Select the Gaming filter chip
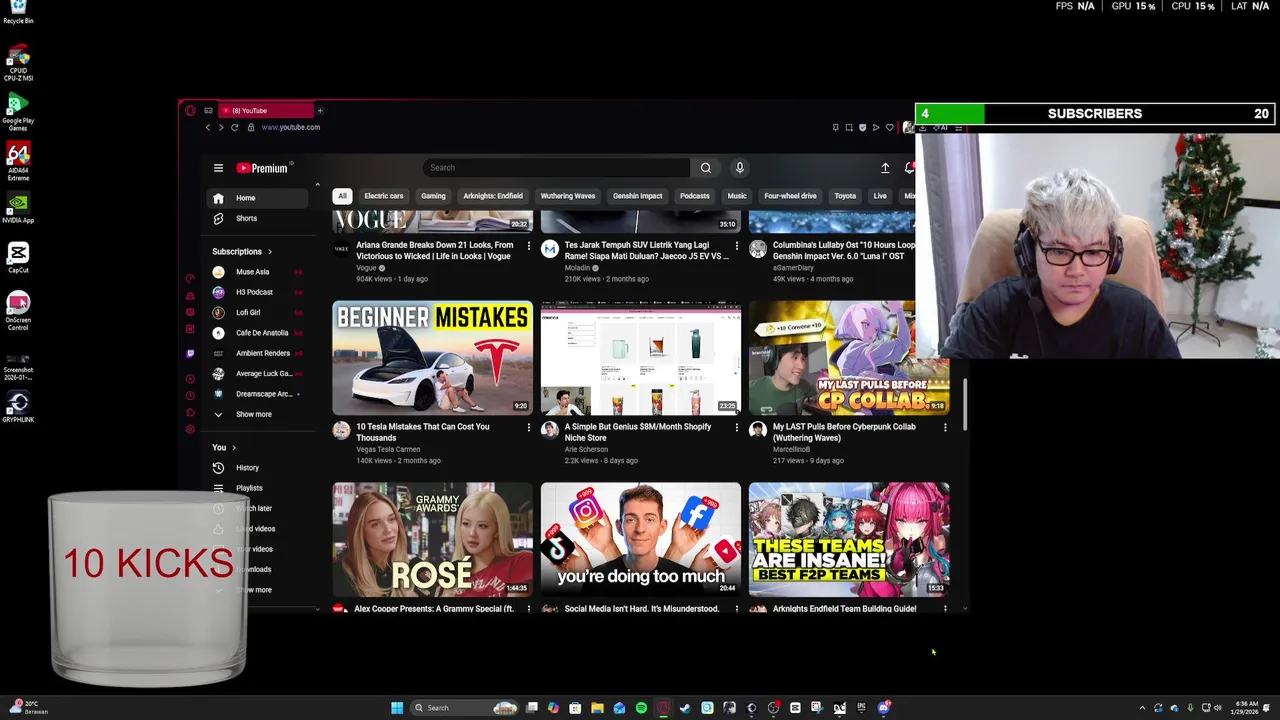The height and width of the screenshot is (720, 1280). (433, 196)
